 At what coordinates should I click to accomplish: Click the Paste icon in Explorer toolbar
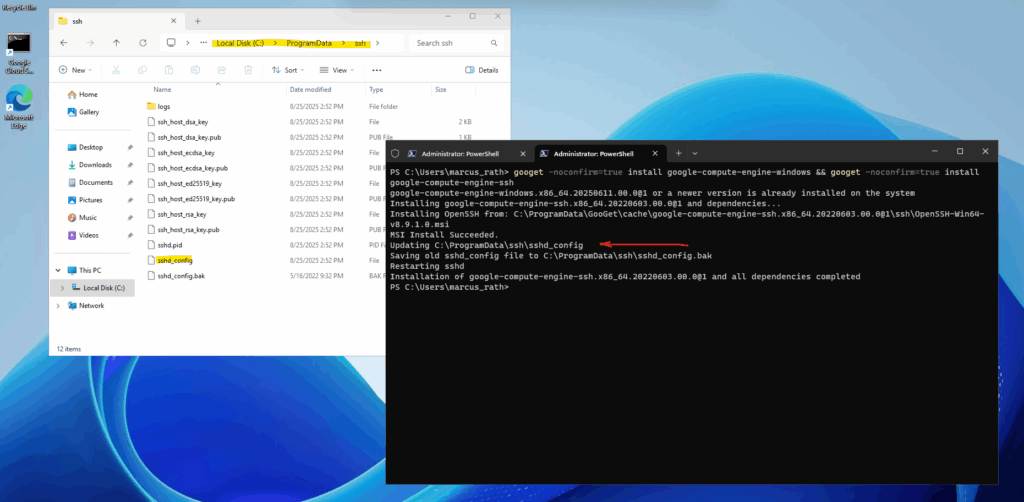(168, 70)
